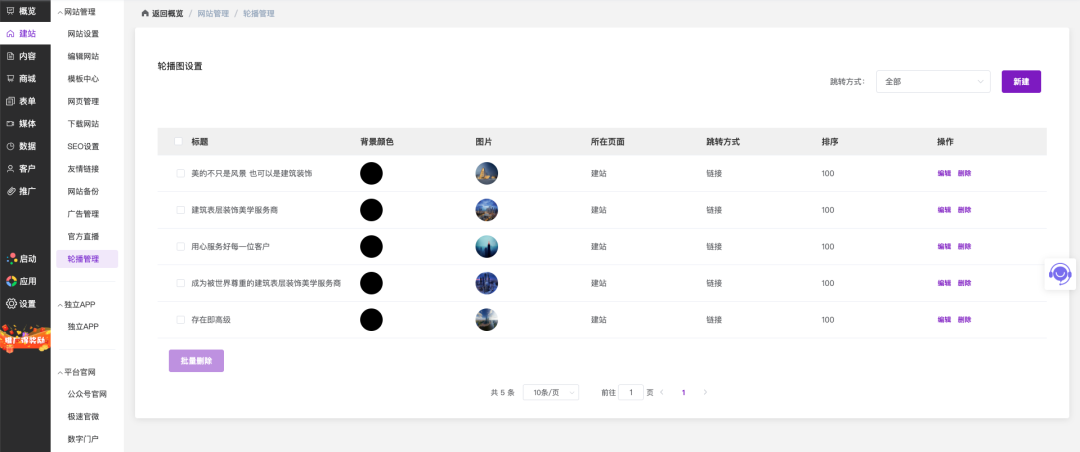Image resolution: width=1080 pixels, height=452 pixels.
Task: Open 模板中心 in the side menu
Action: (83, 79)
